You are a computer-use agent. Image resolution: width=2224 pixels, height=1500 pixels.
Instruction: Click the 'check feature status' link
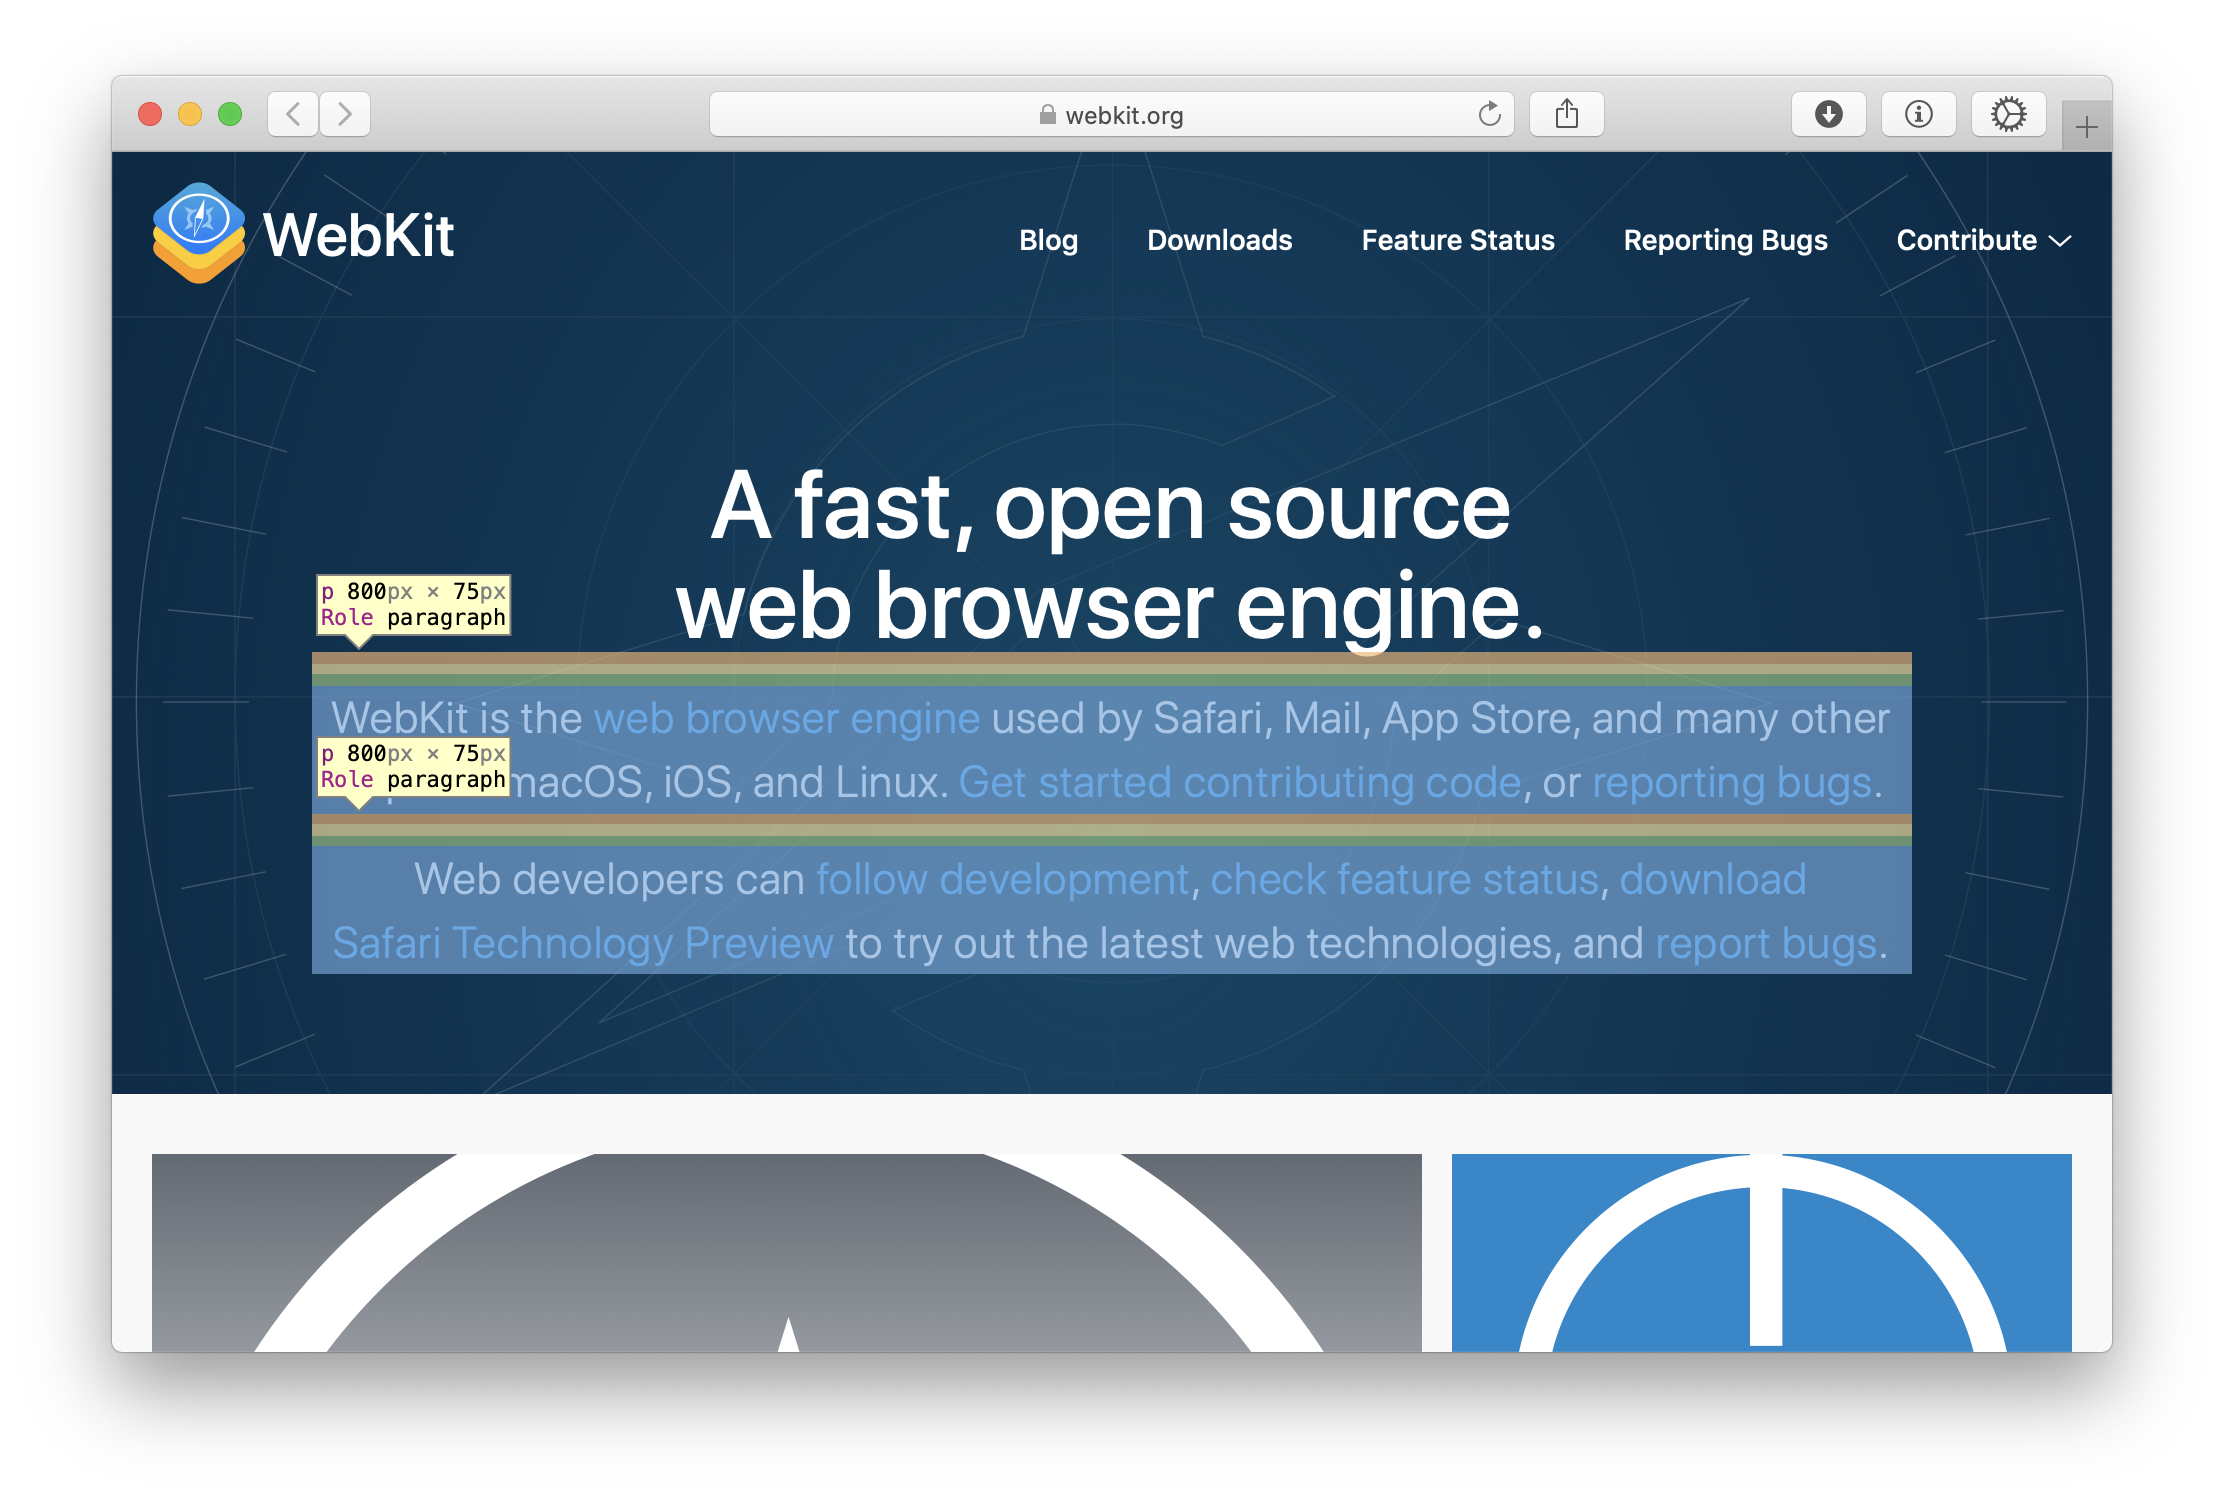tap(1404, 879)
